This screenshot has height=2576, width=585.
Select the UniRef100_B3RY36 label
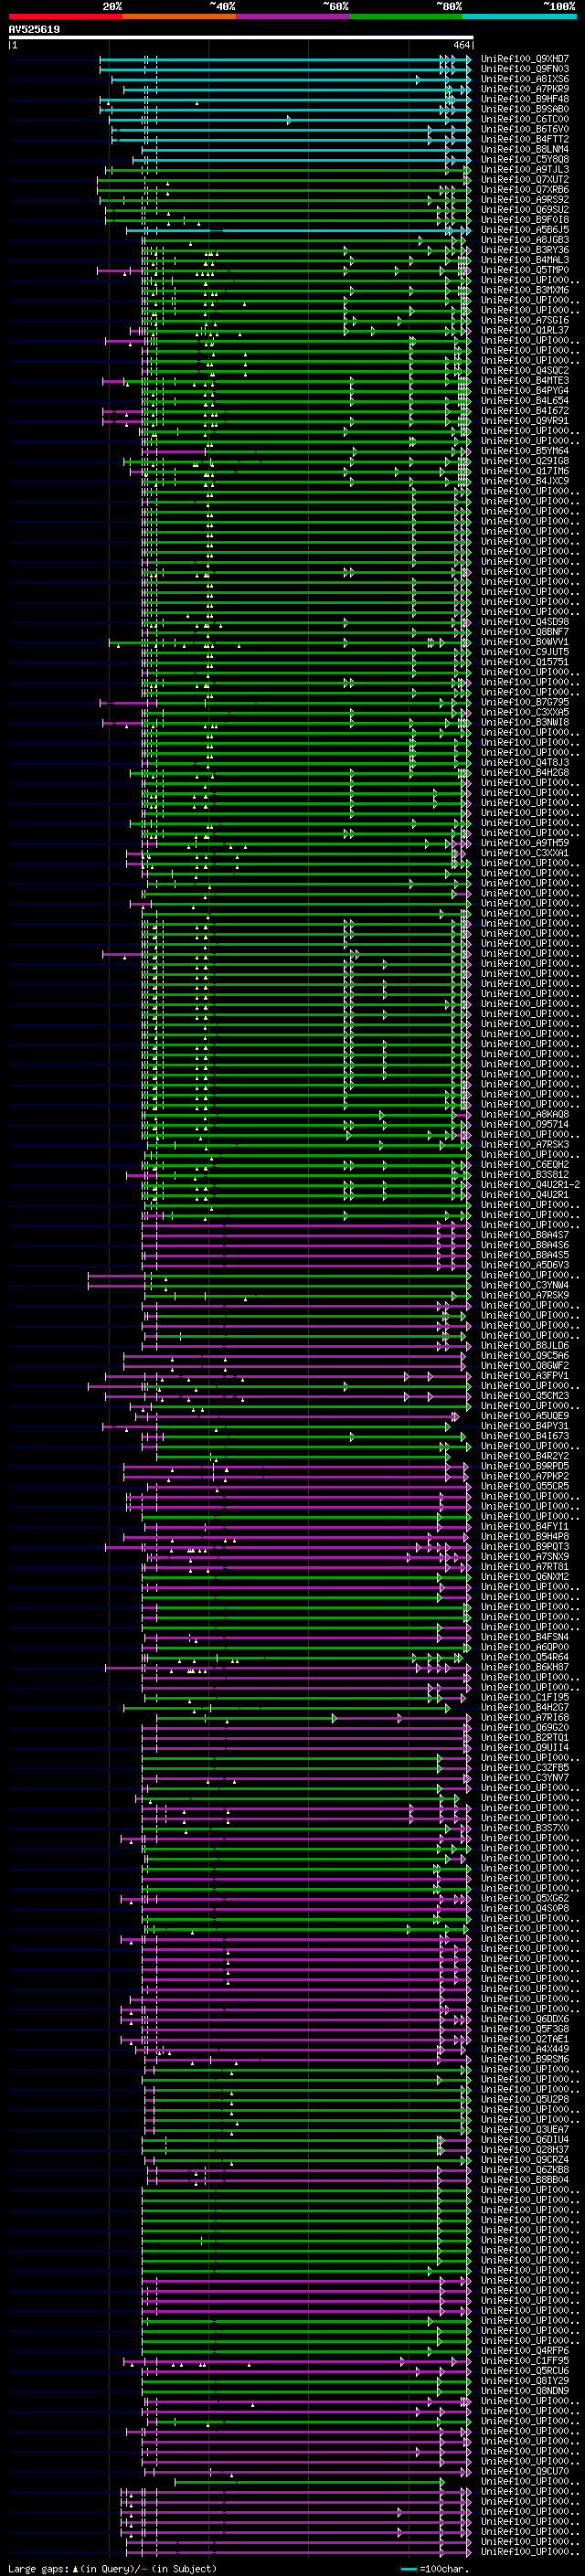525,250
